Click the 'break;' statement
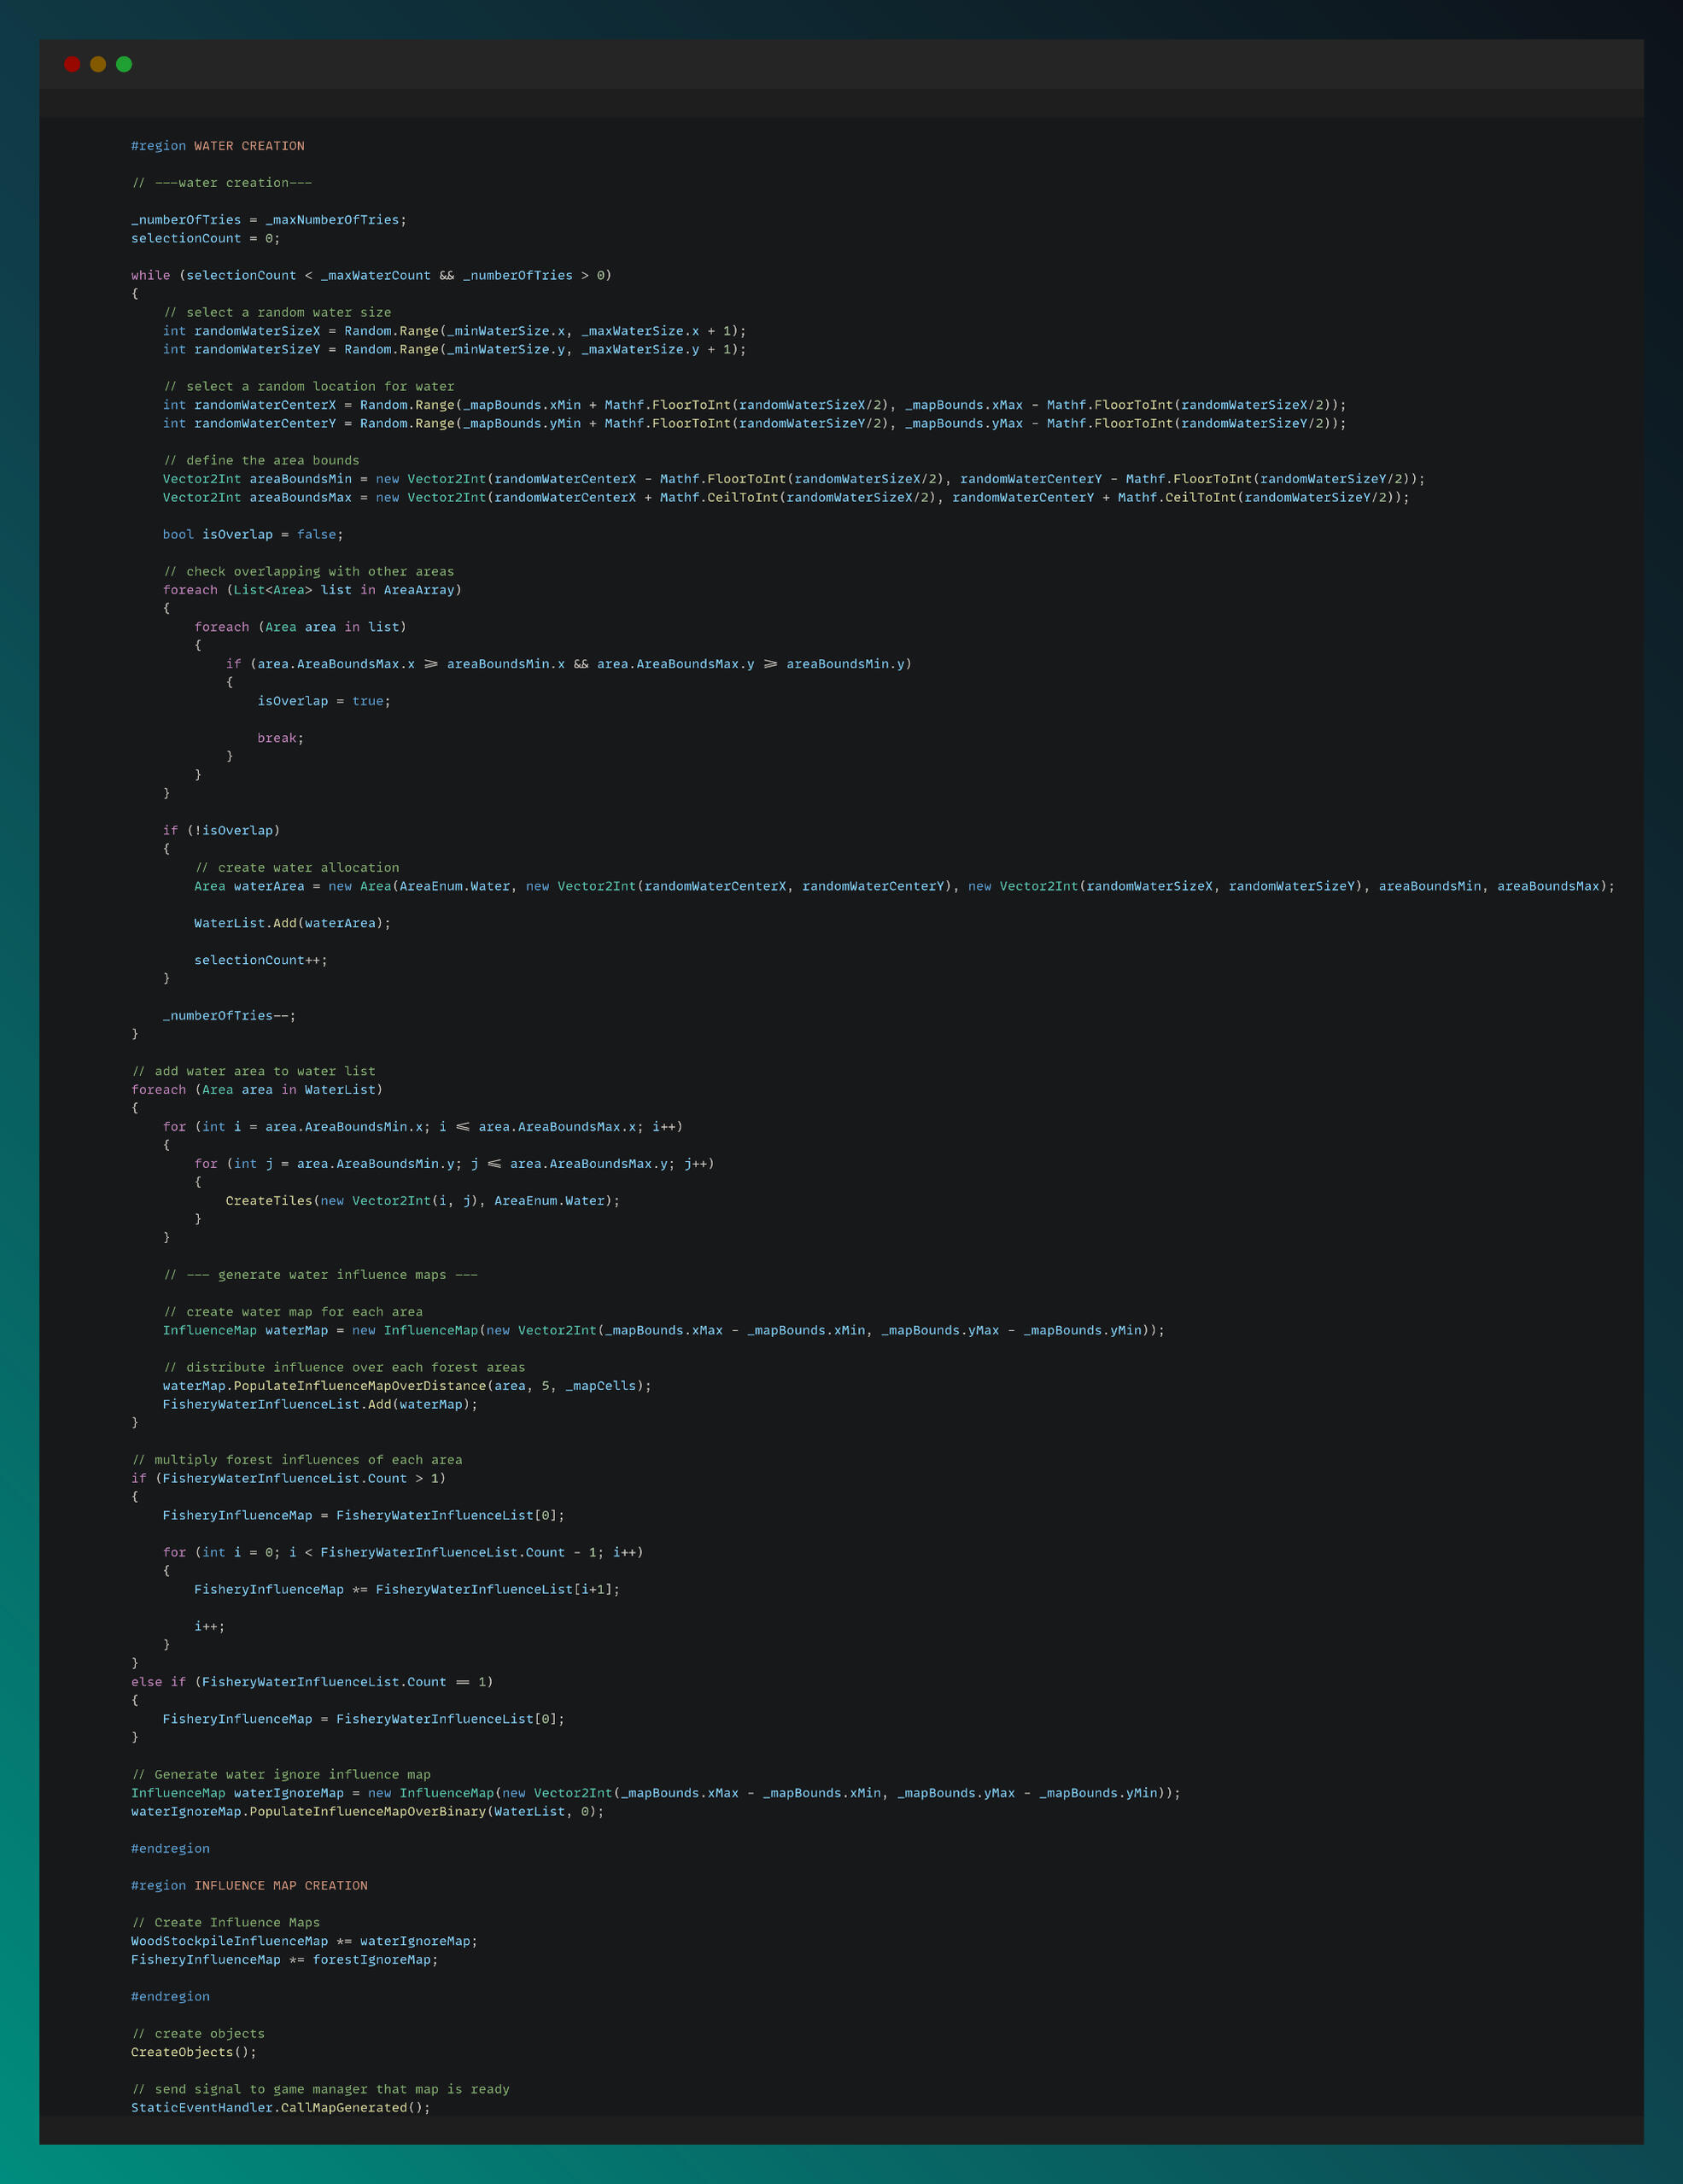The height and width of the screenshot is (2184, 1683). click(x=280, y=738)
